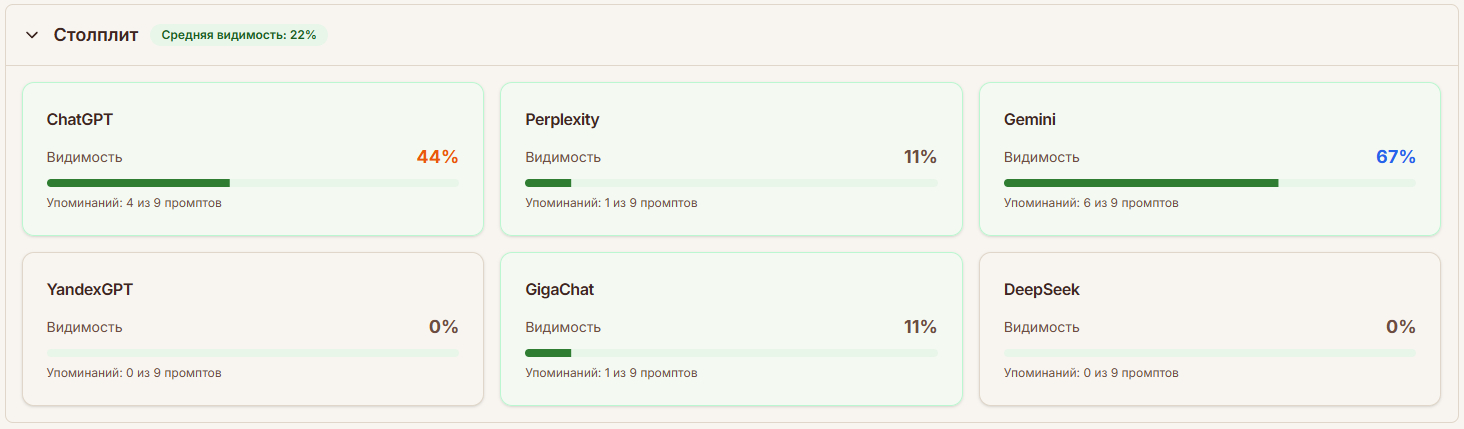Click Perplexity's 11% visibility value
This screenshot has height=429, width=1464.
(x=920, y=157)
